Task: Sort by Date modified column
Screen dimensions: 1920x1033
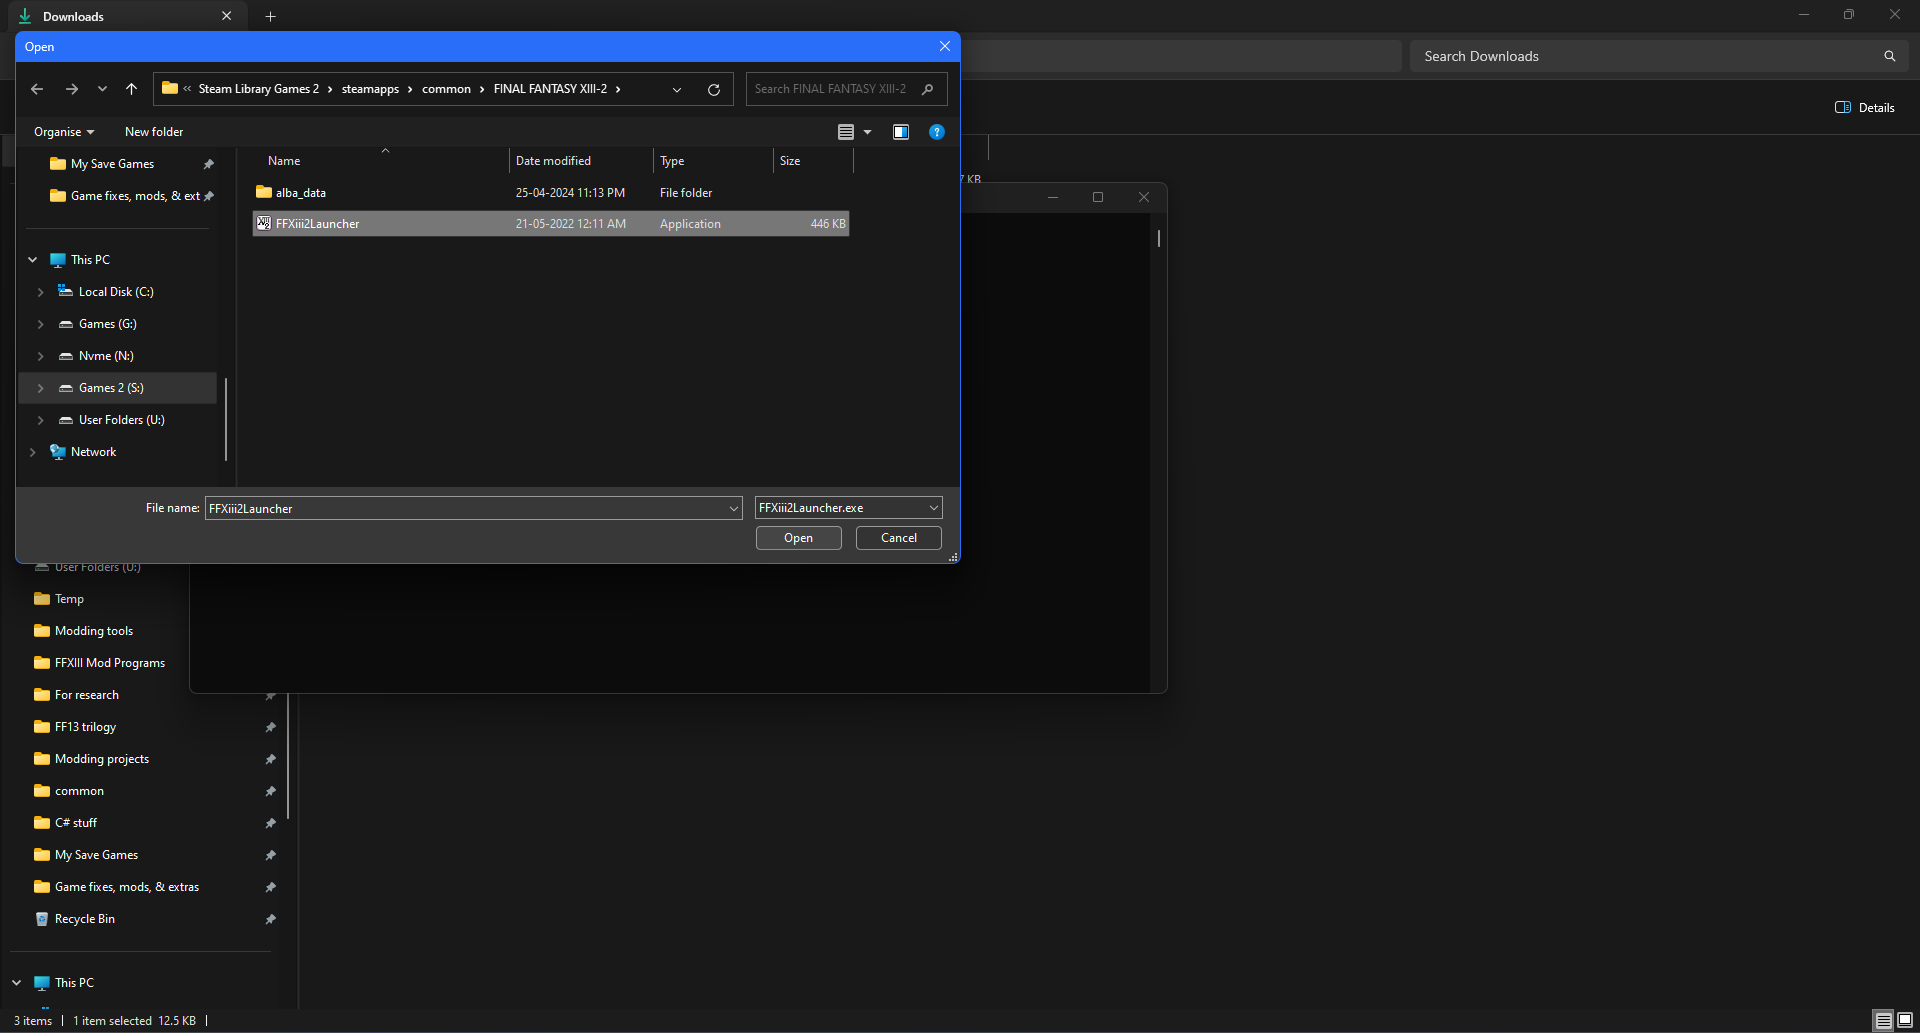Action: pyautogui.click(x=581, y=161)
